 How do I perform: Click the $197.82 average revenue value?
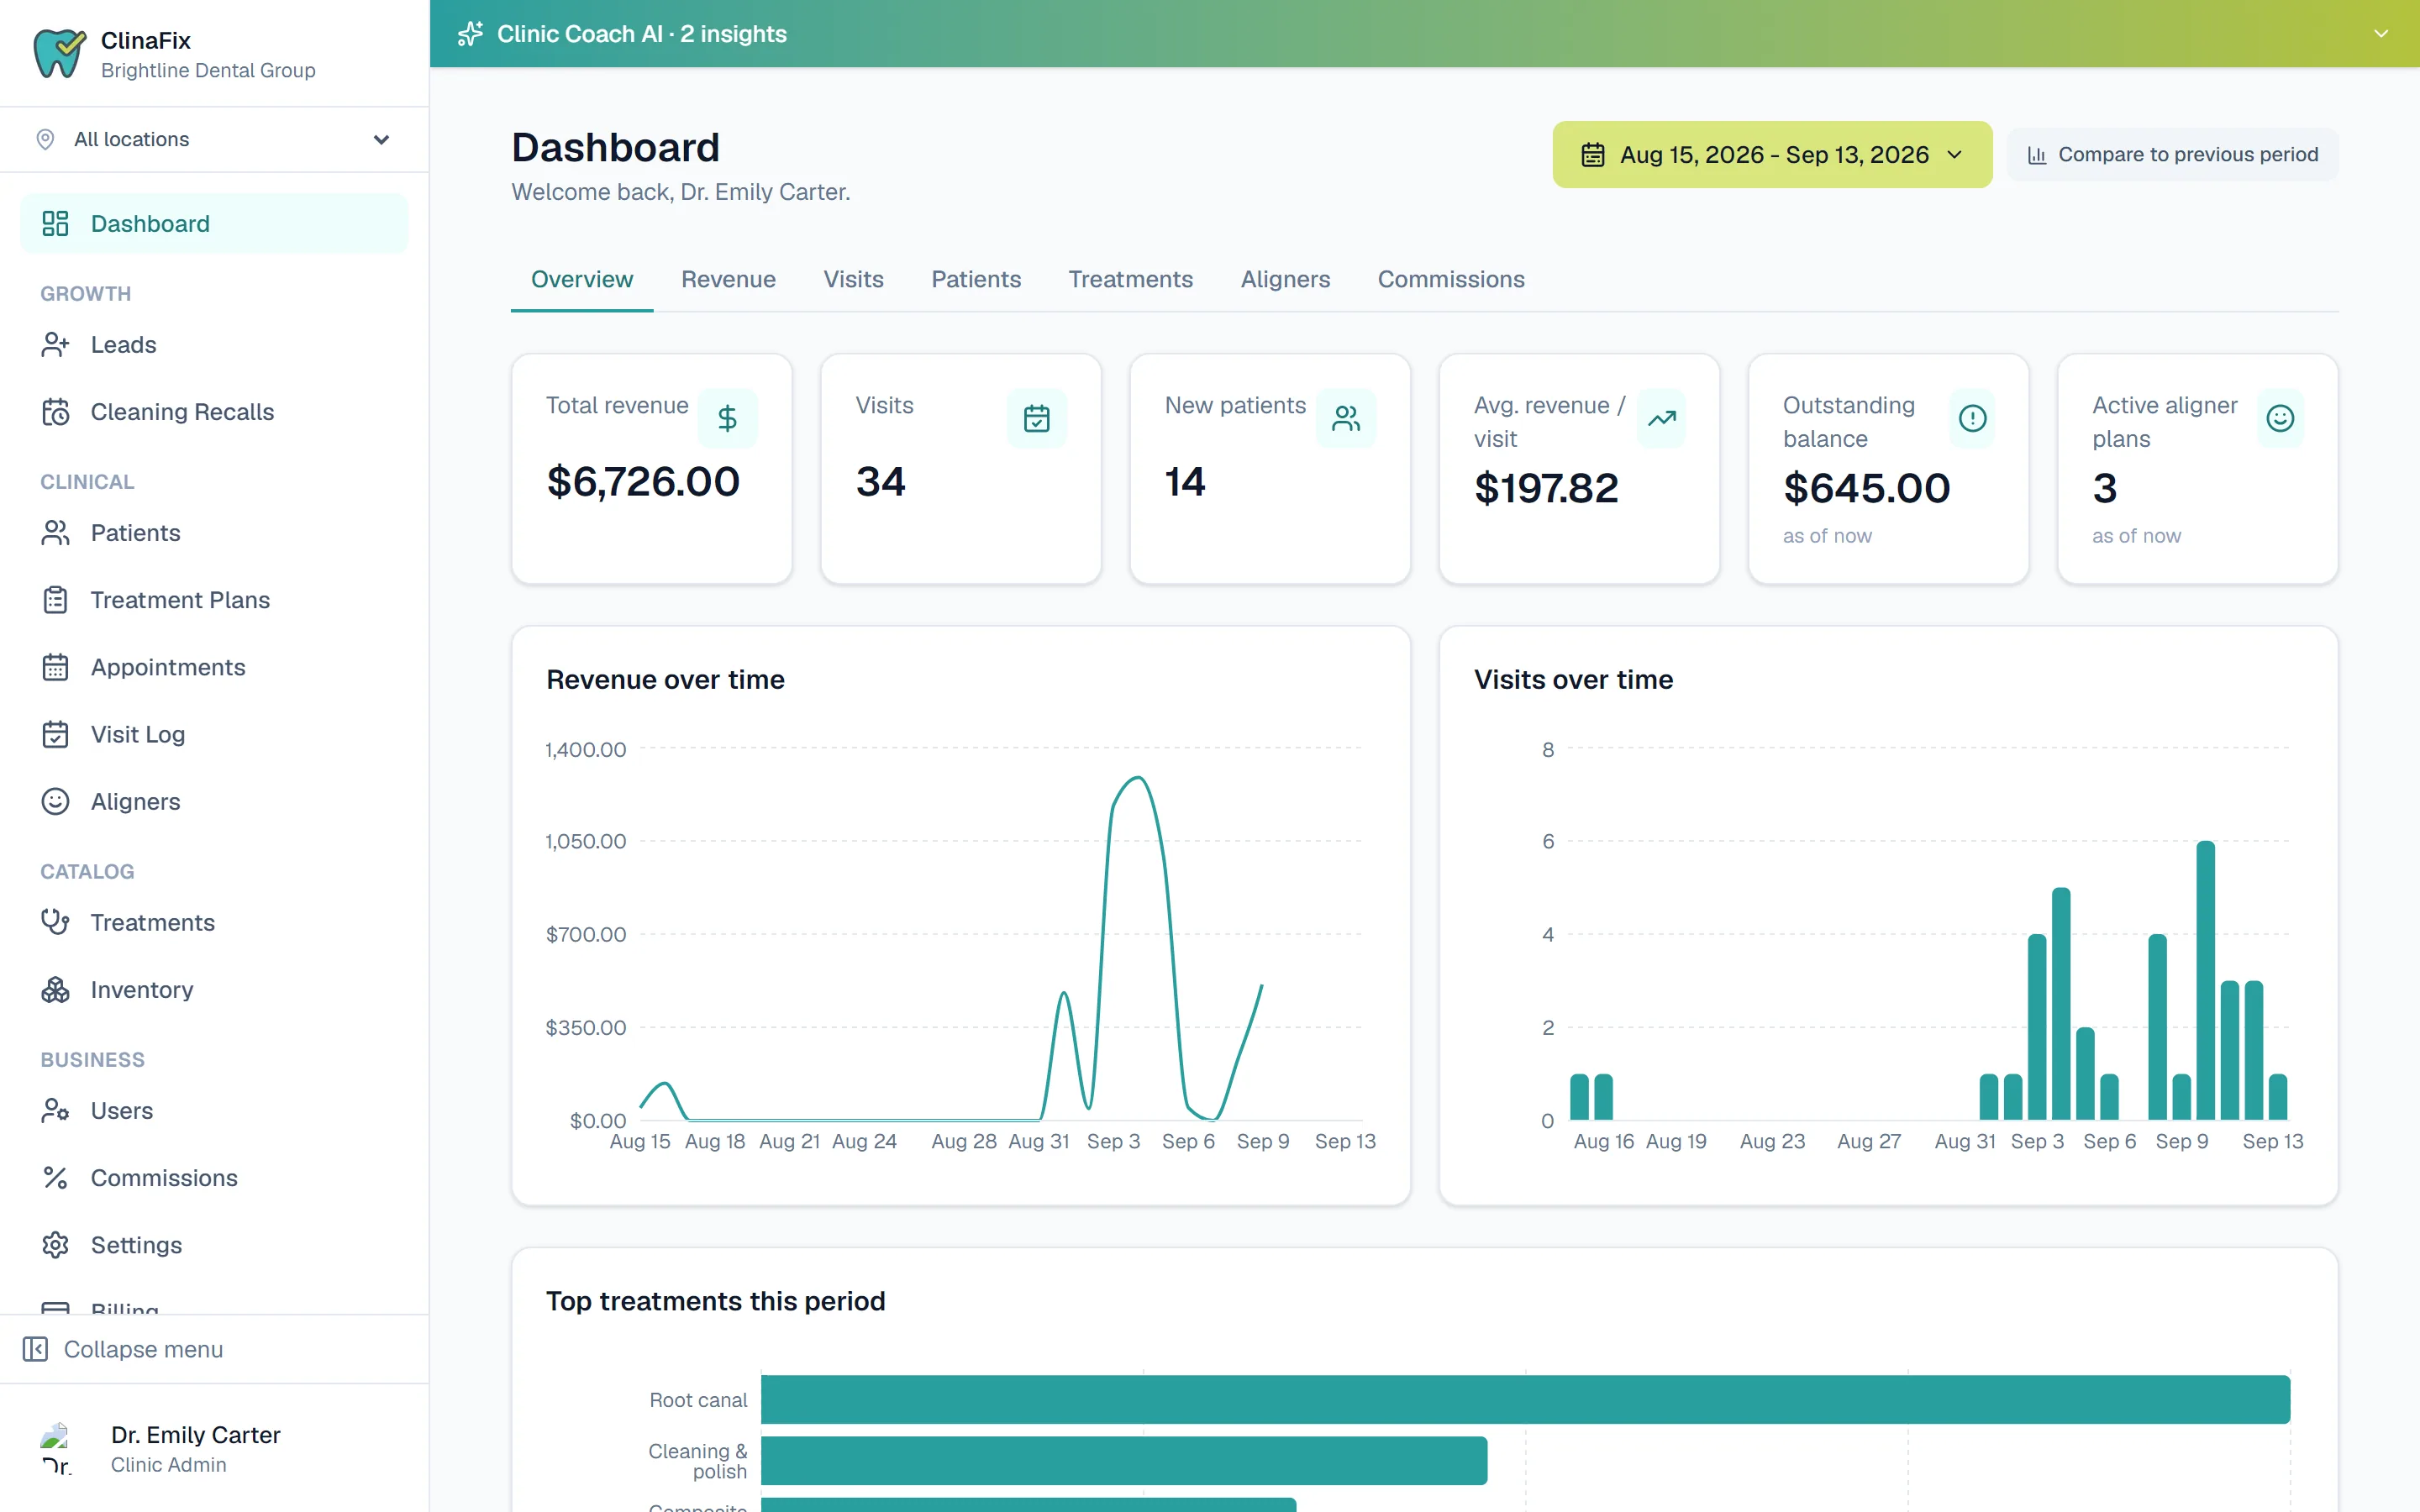pyautogui.click(x=1546, y=488)
